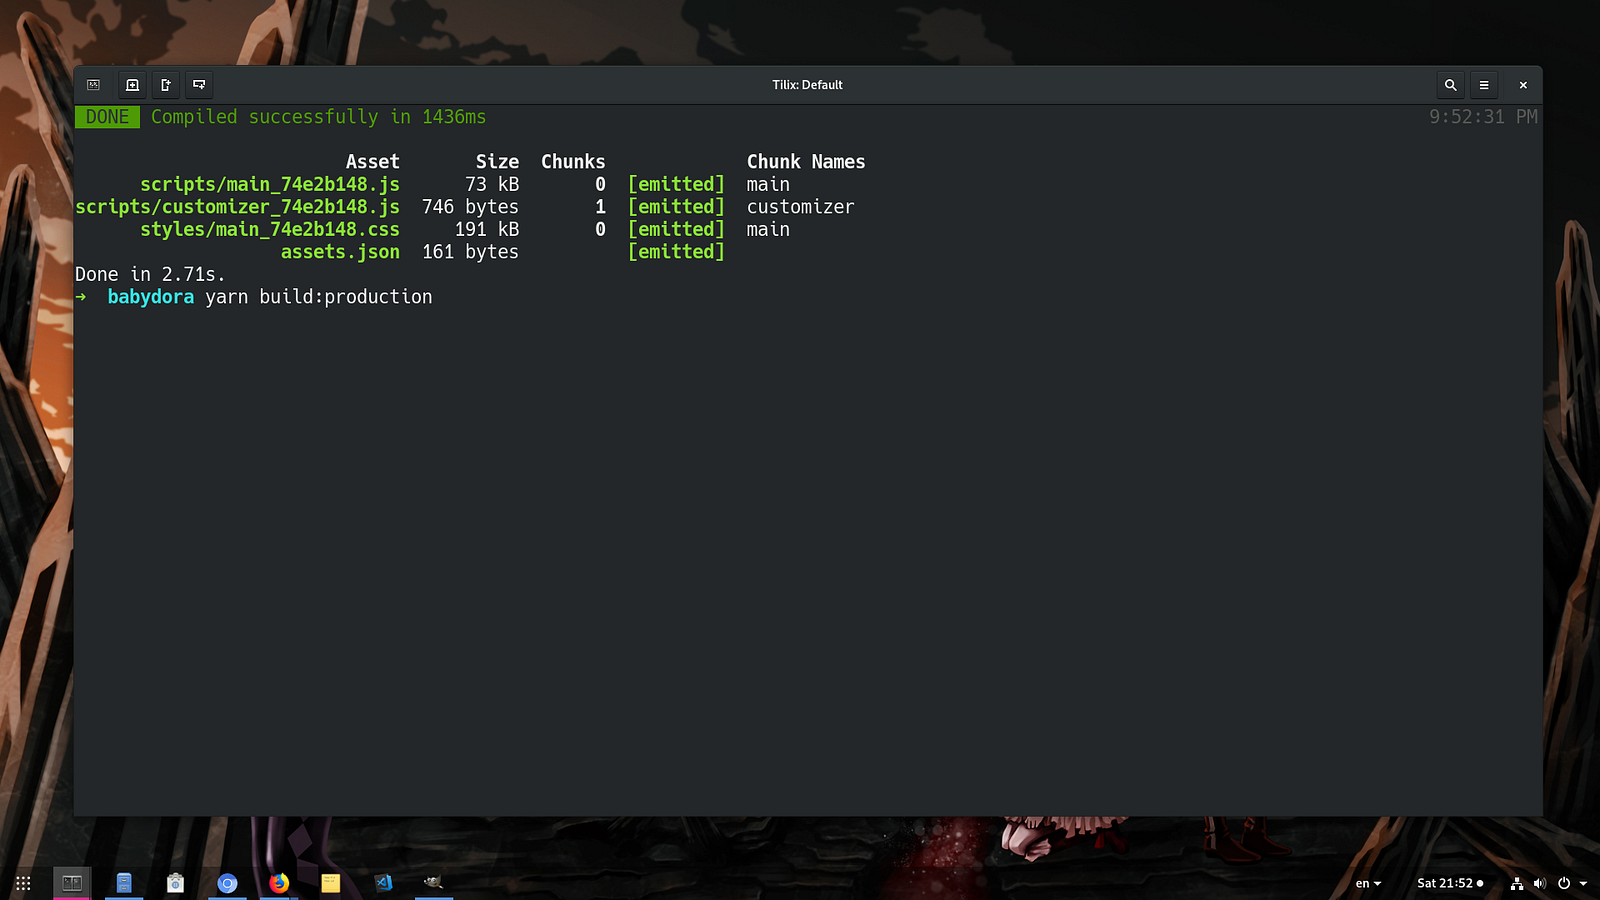The width and height of the screenshot is (1600, 900).
Task: Click the 9:52:31 PM timestamp
Action: [x=1483, y=117]
